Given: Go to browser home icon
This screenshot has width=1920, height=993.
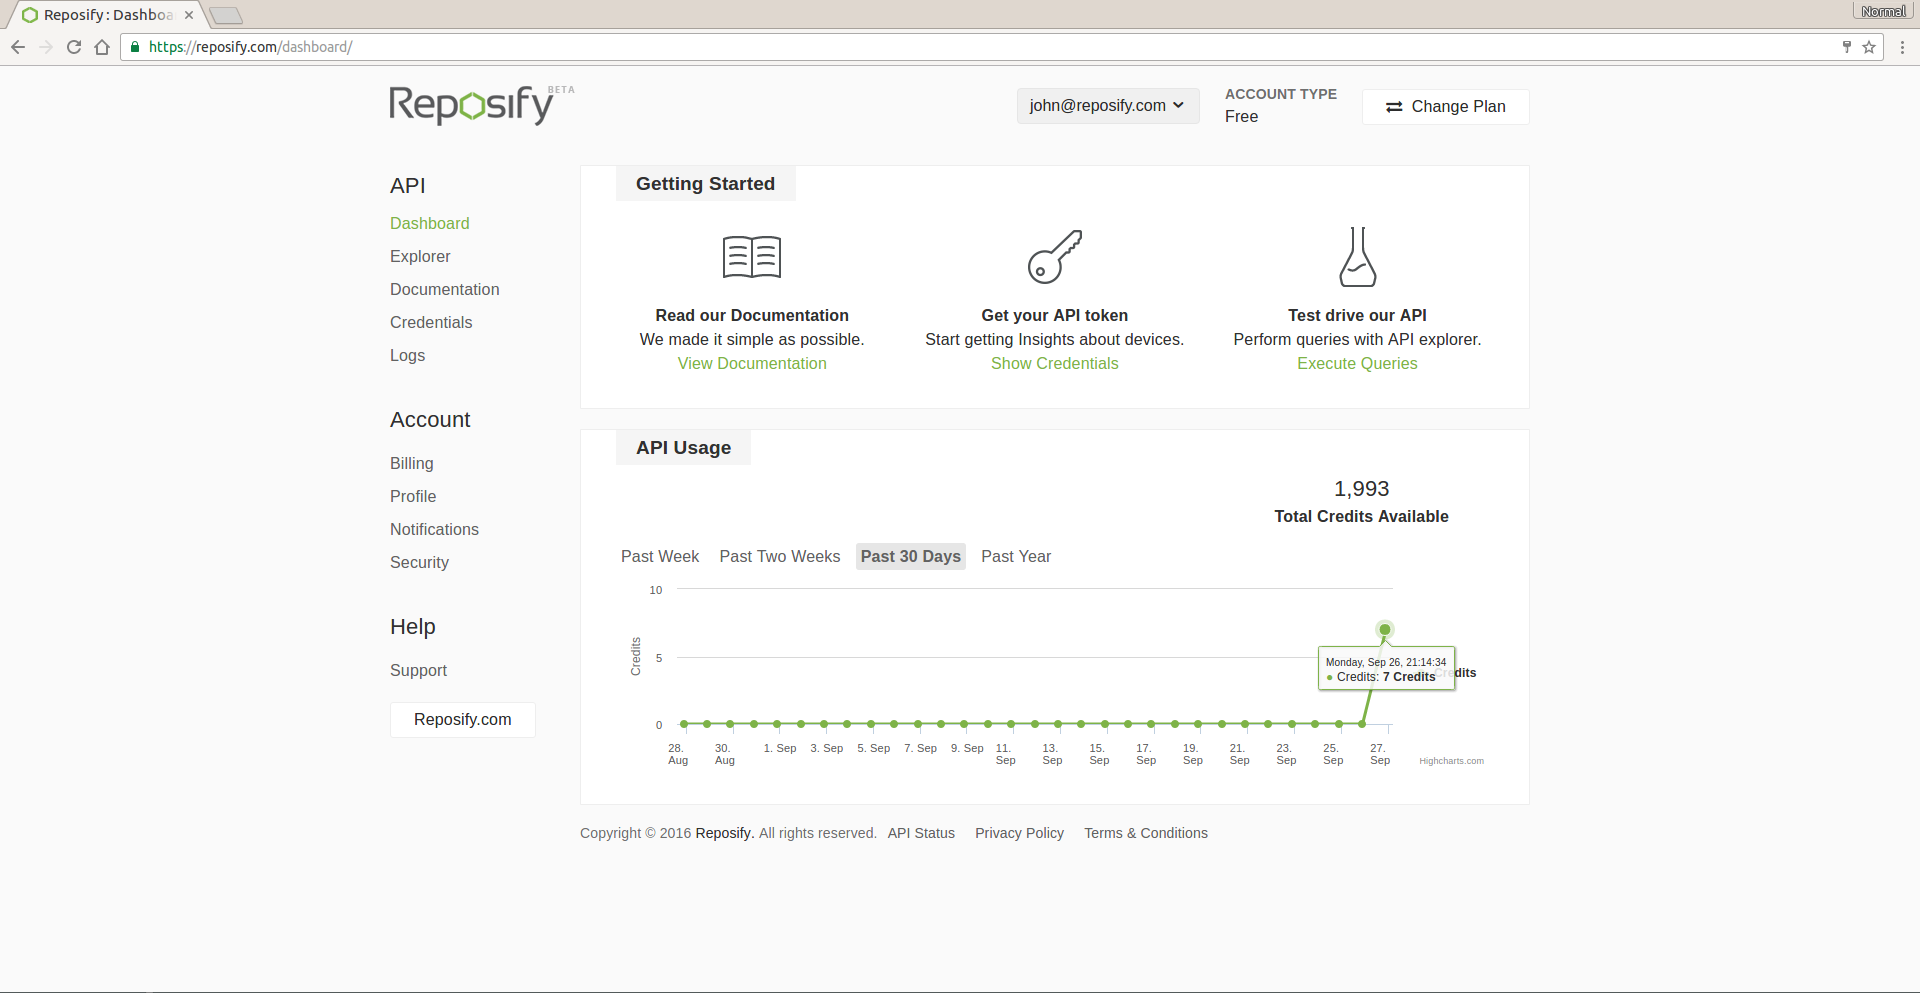Looking at the screenshot, I should click(x=102, y=47).
